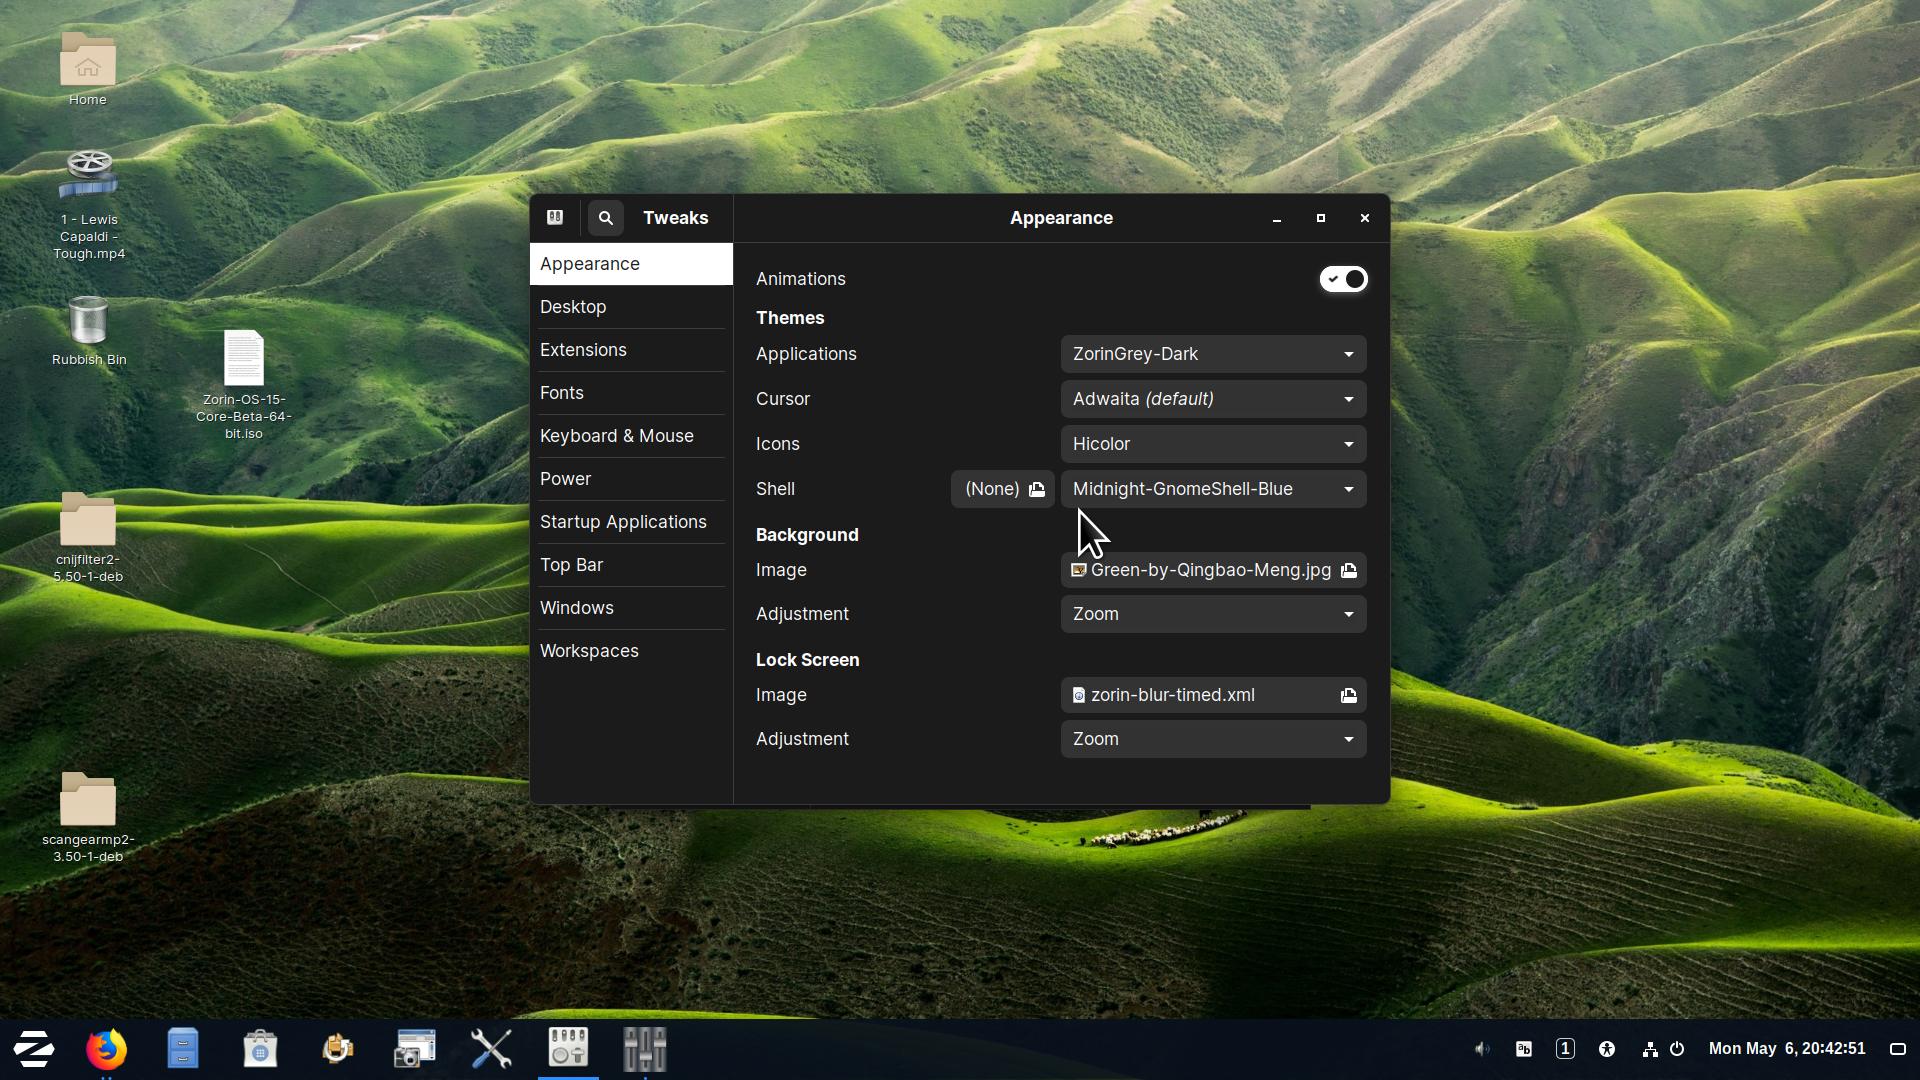Click the Cursor theme dropdown
1920x1080 pixels.
point(1213,398)
